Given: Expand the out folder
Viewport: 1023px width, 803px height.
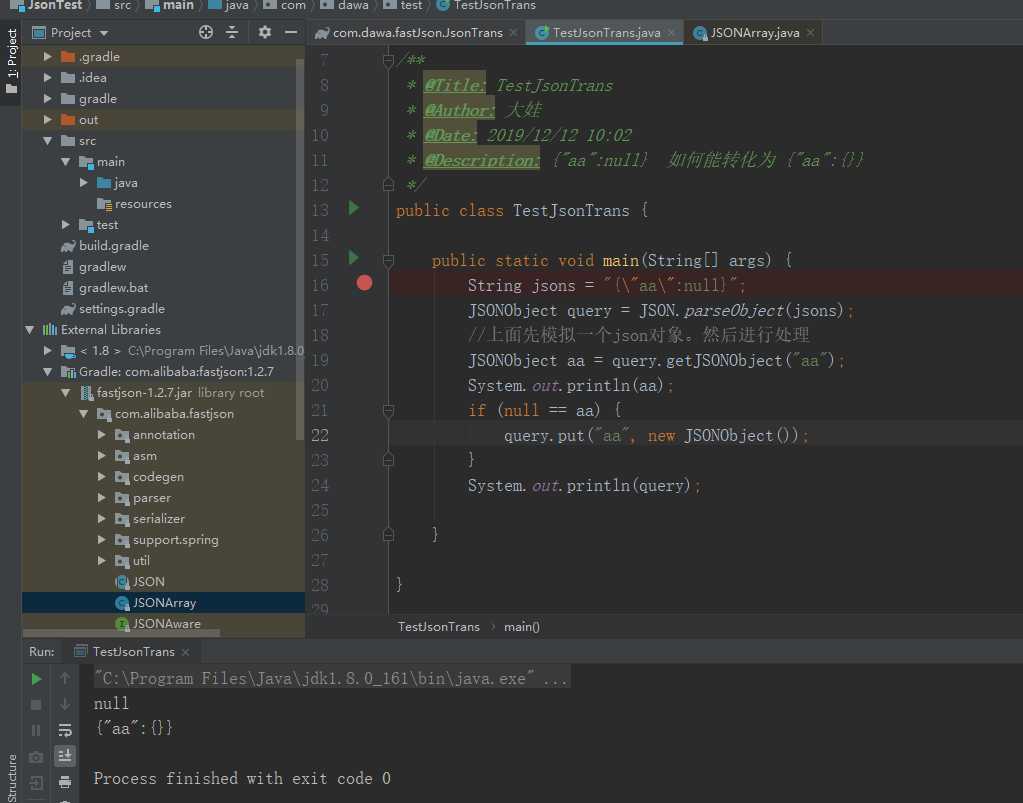Looking at the screenshot, I should pos(48,119).
